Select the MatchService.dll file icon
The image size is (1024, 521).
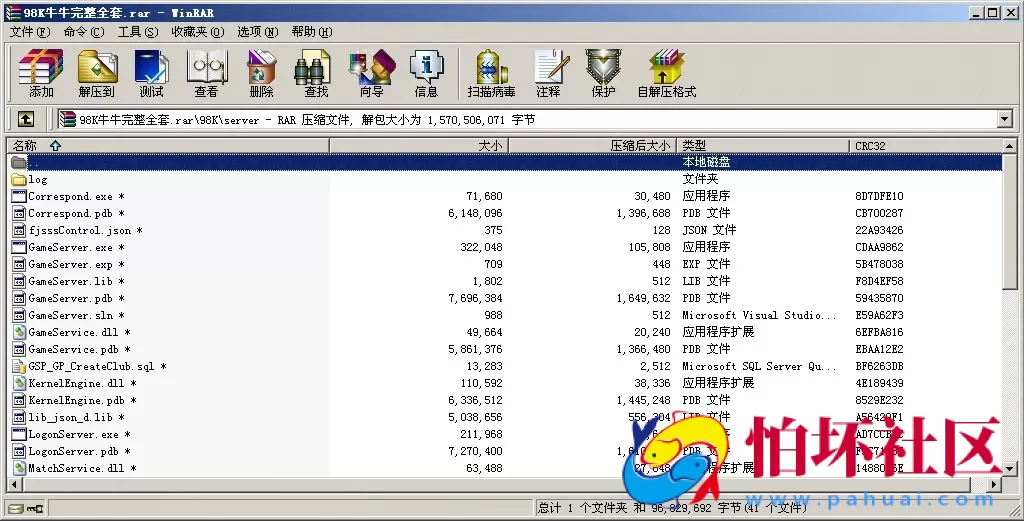tap(18, 467)
